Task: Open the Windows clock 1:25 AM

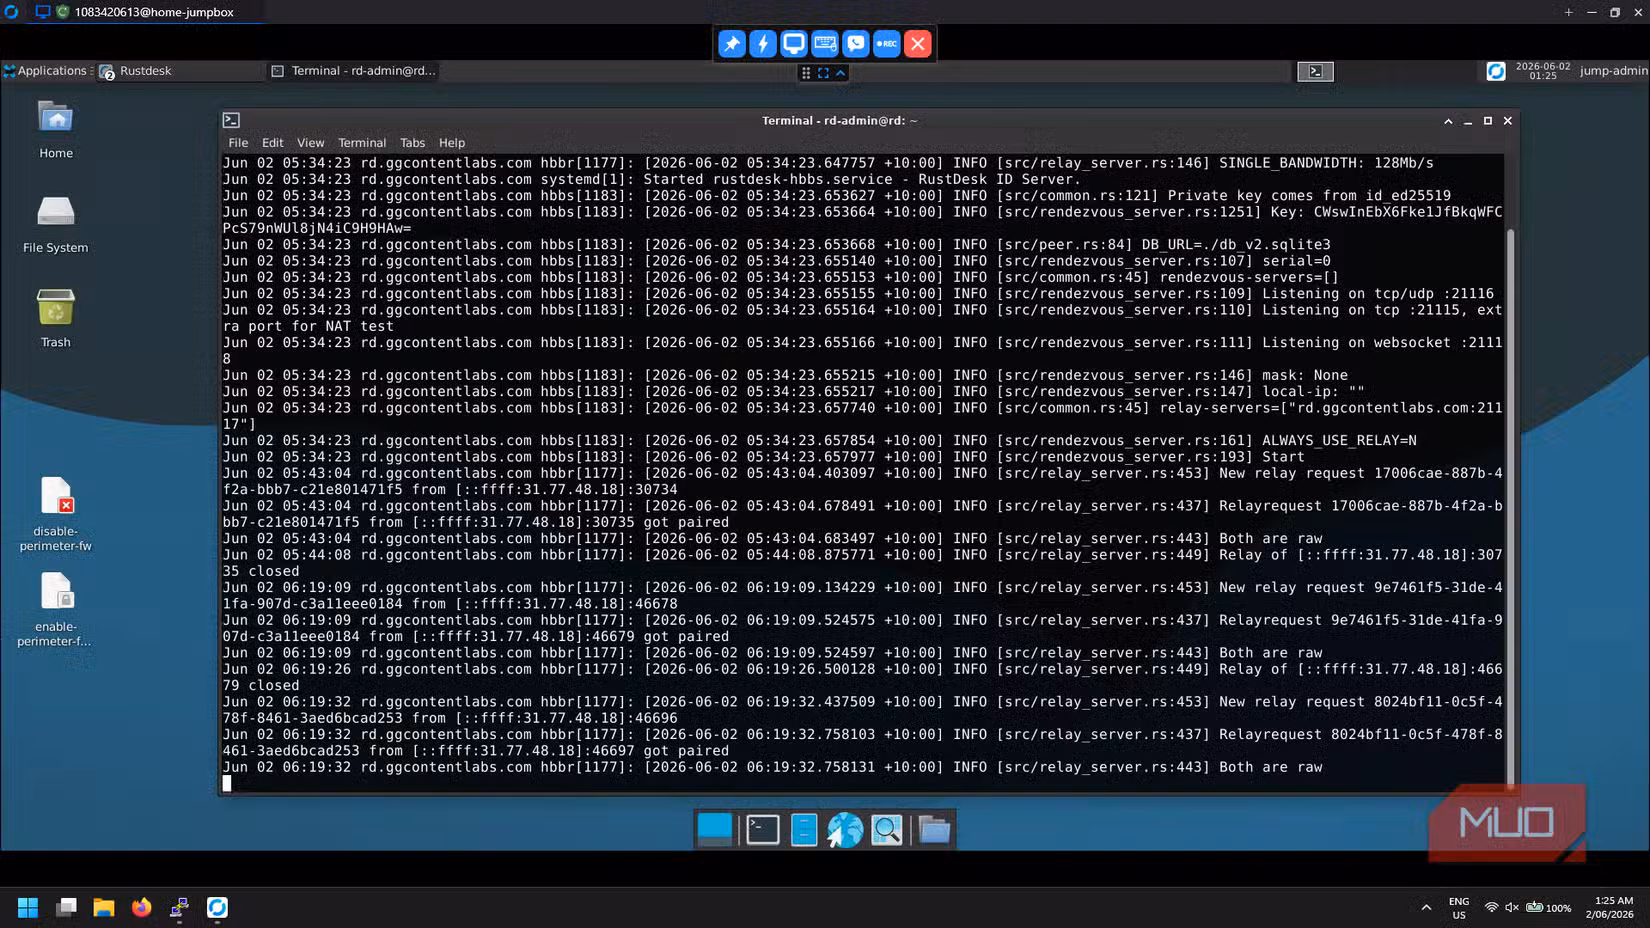Action: click(1609, 908)
